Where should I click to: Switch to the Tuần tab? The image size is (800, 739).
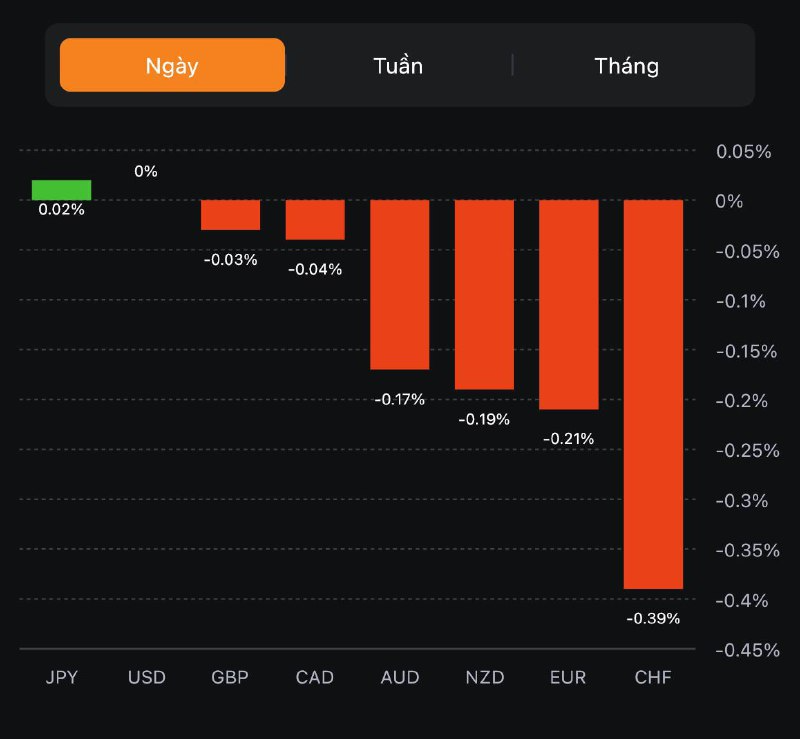tap(398, 66)
